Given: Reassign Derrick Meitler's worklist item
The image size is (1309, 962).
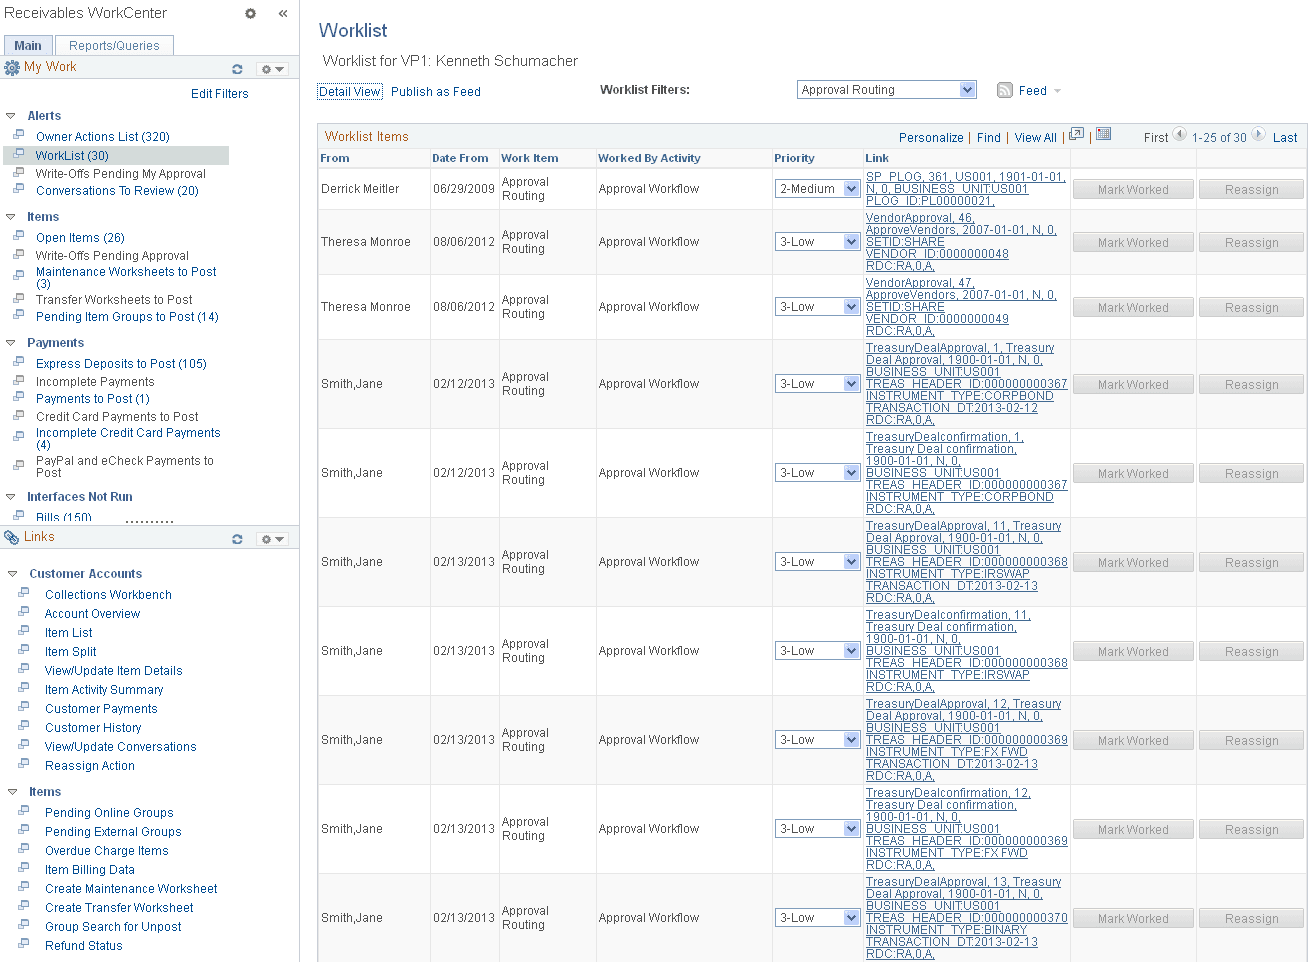Looking at the screenshot, I should click(1251, 188).
